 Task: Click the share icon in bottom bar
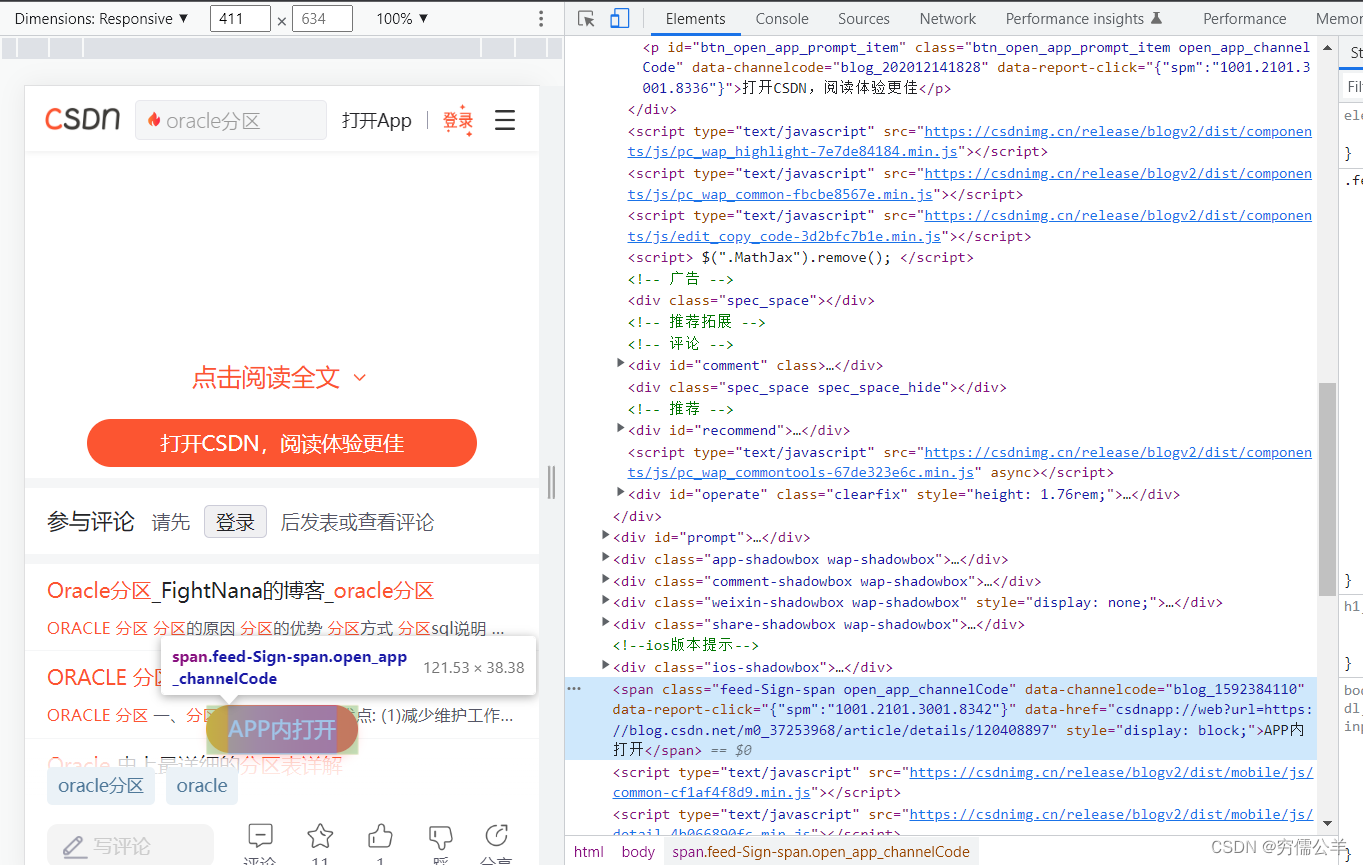496,836
